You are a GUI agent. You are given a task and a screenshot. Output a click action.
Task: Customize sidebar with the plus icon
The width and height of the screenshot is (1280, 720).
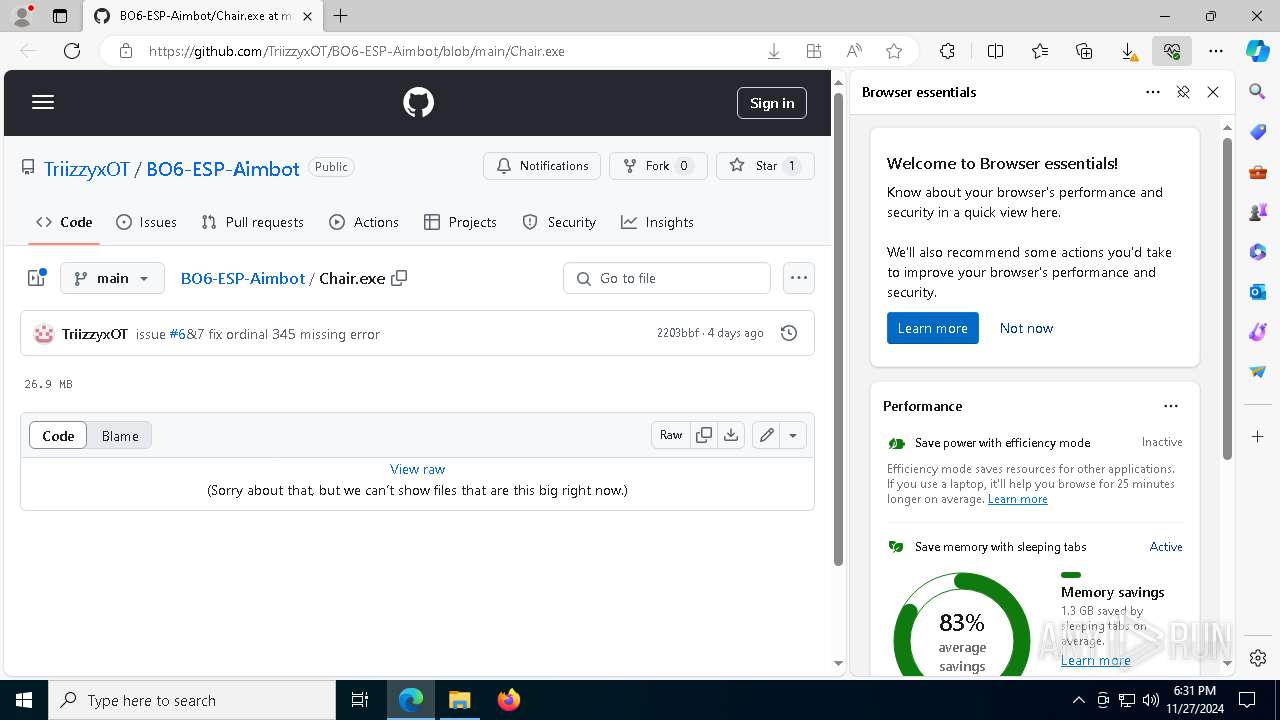(x=1258, y=437)
